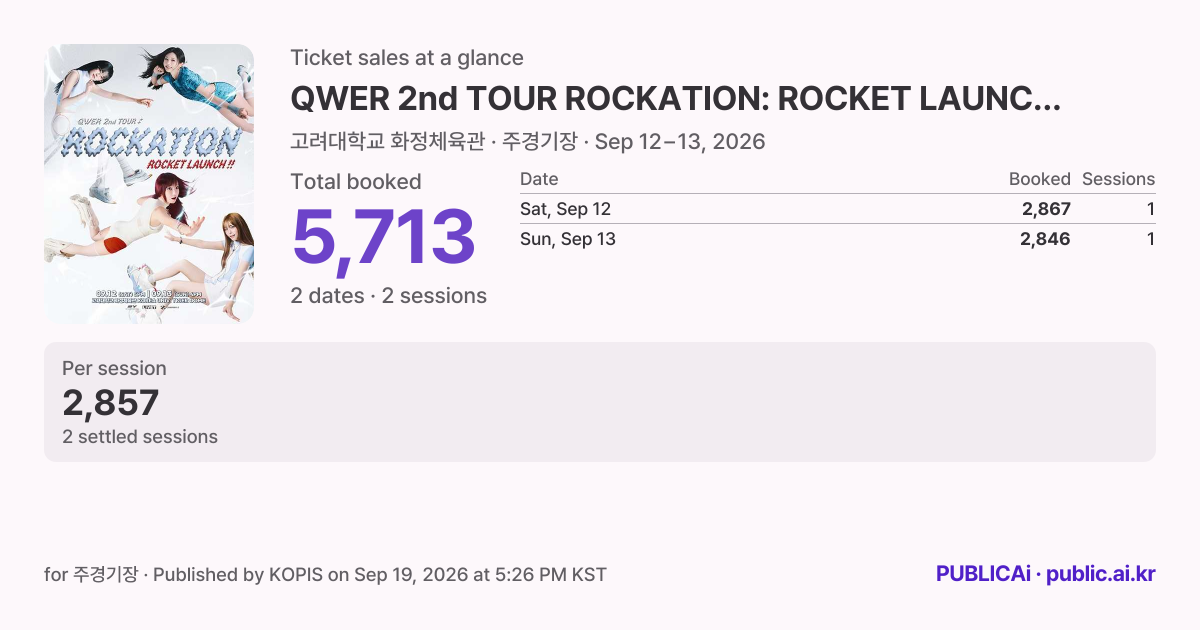The image size is (1200, 630).
Task: Click the Published by KOPIS footer text
Action: click(x=325, y=574)
